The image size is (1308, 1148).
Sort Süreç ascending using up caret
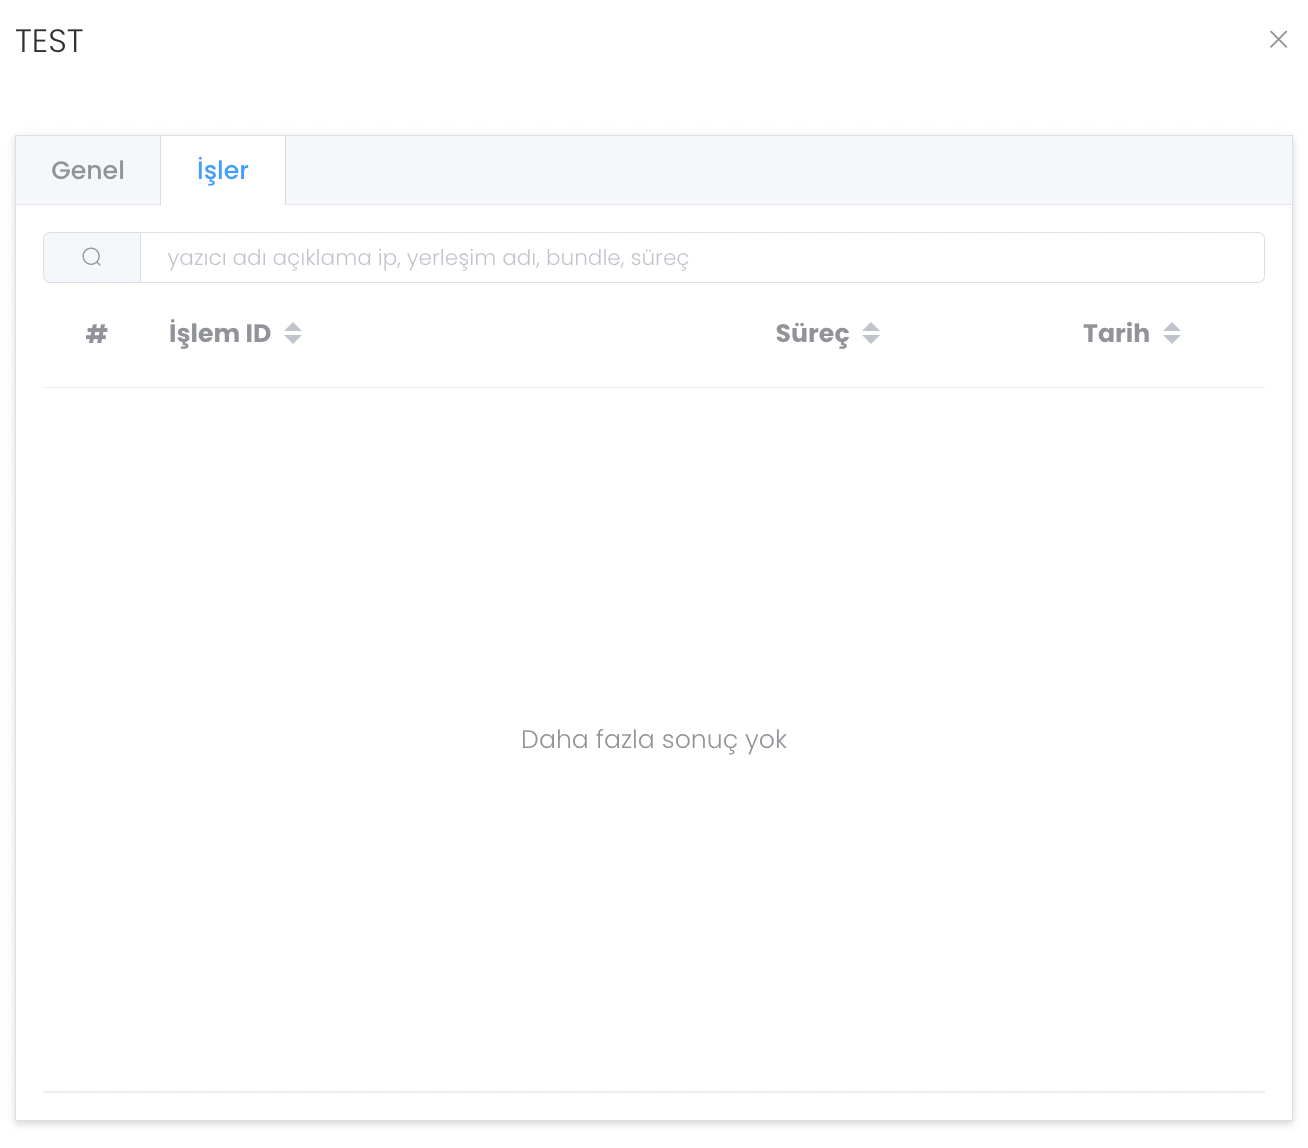pos(871,326)
